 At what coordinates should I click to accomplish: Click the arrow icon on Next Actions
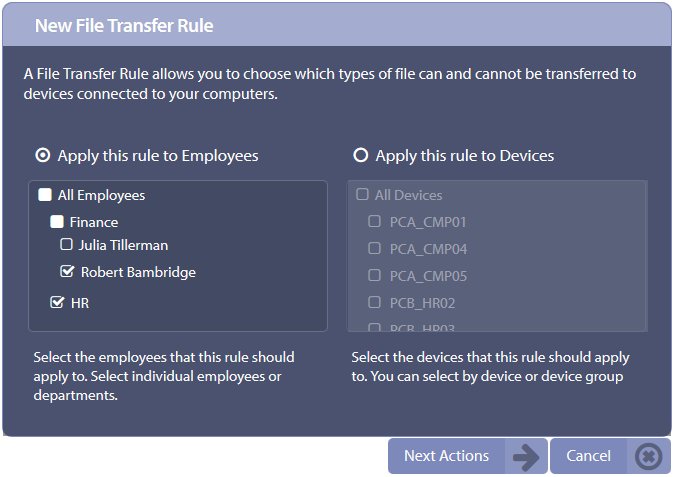pos(526,456)
